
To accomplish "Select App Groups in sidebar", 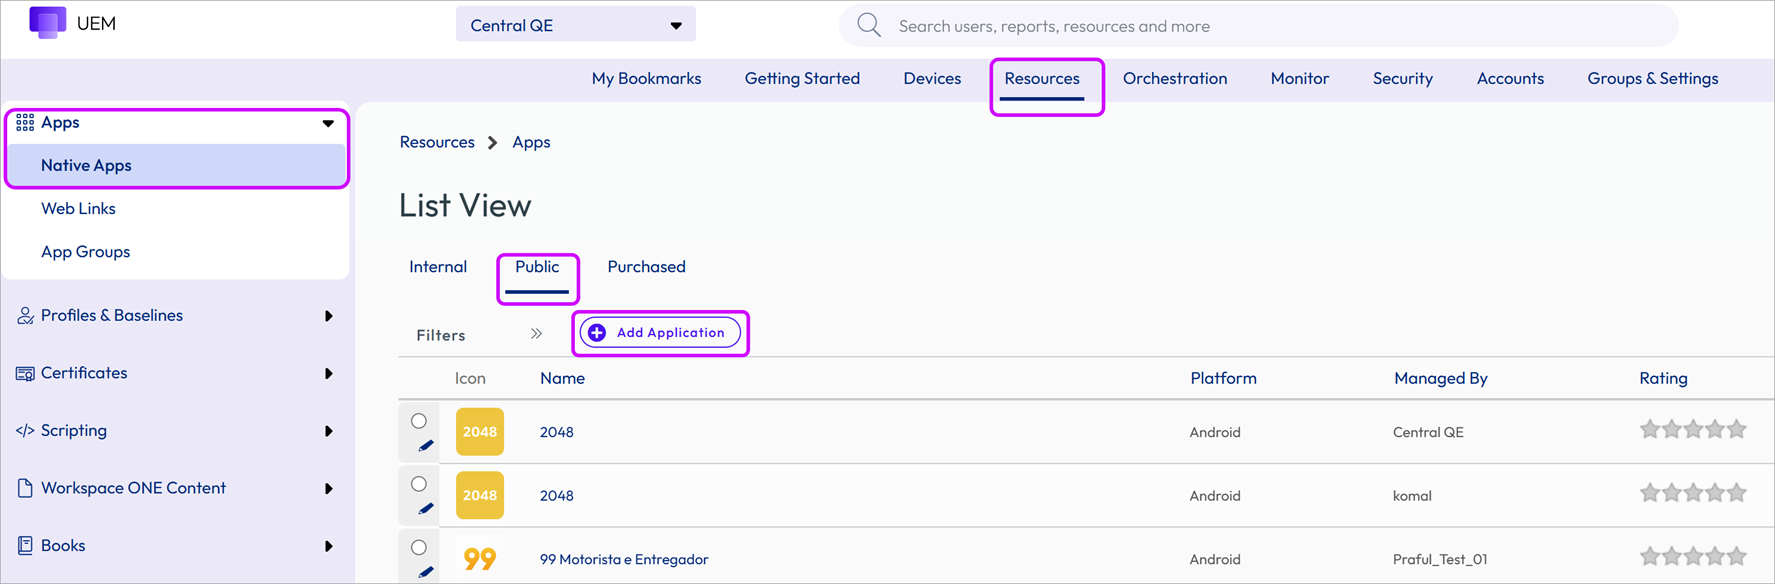I will 85,252.
